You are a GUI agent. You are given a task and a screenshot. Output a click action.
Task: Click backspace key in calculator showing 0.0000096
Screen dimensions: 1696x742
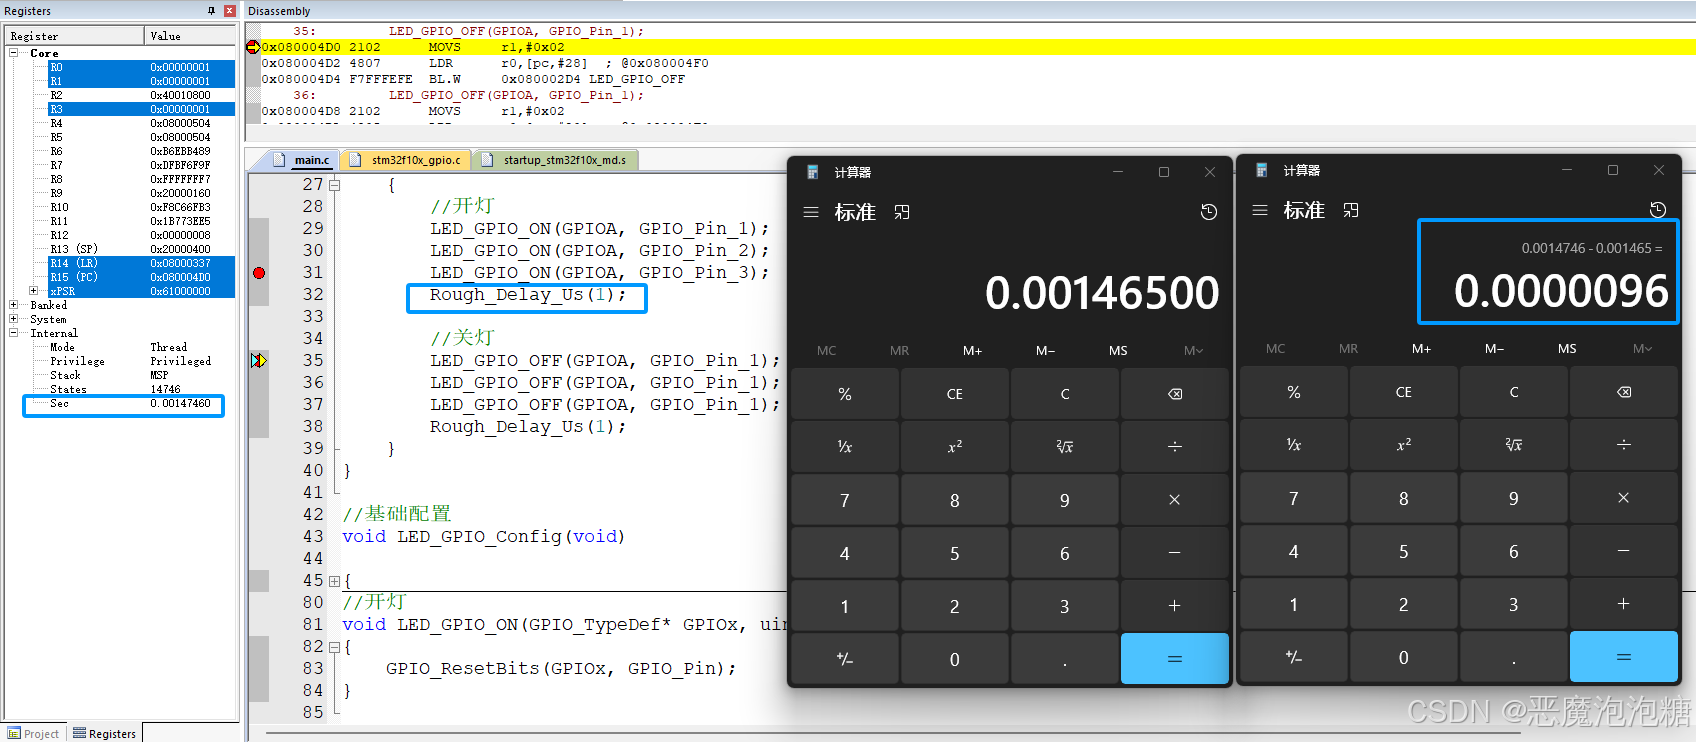click(x=1624, y=392)
